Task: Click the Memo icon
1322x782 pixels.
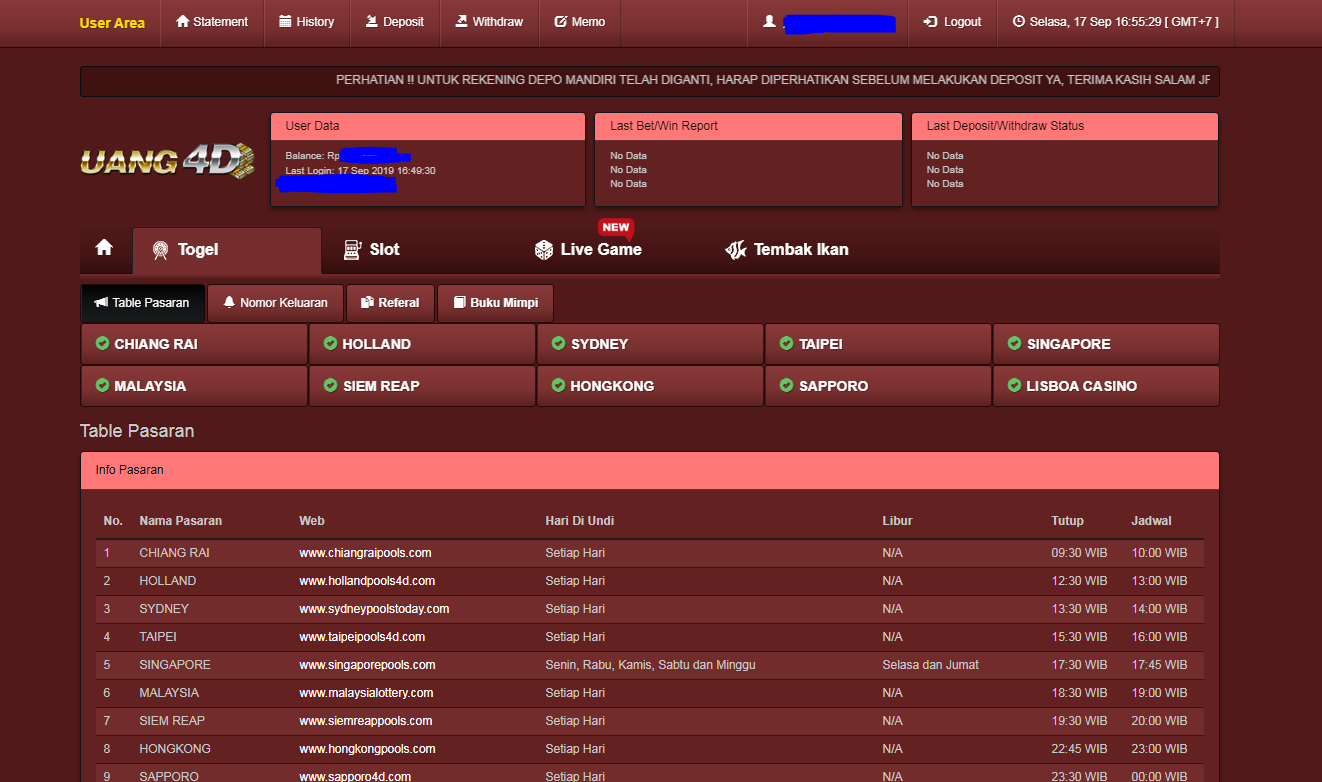Action: (563, 20)
